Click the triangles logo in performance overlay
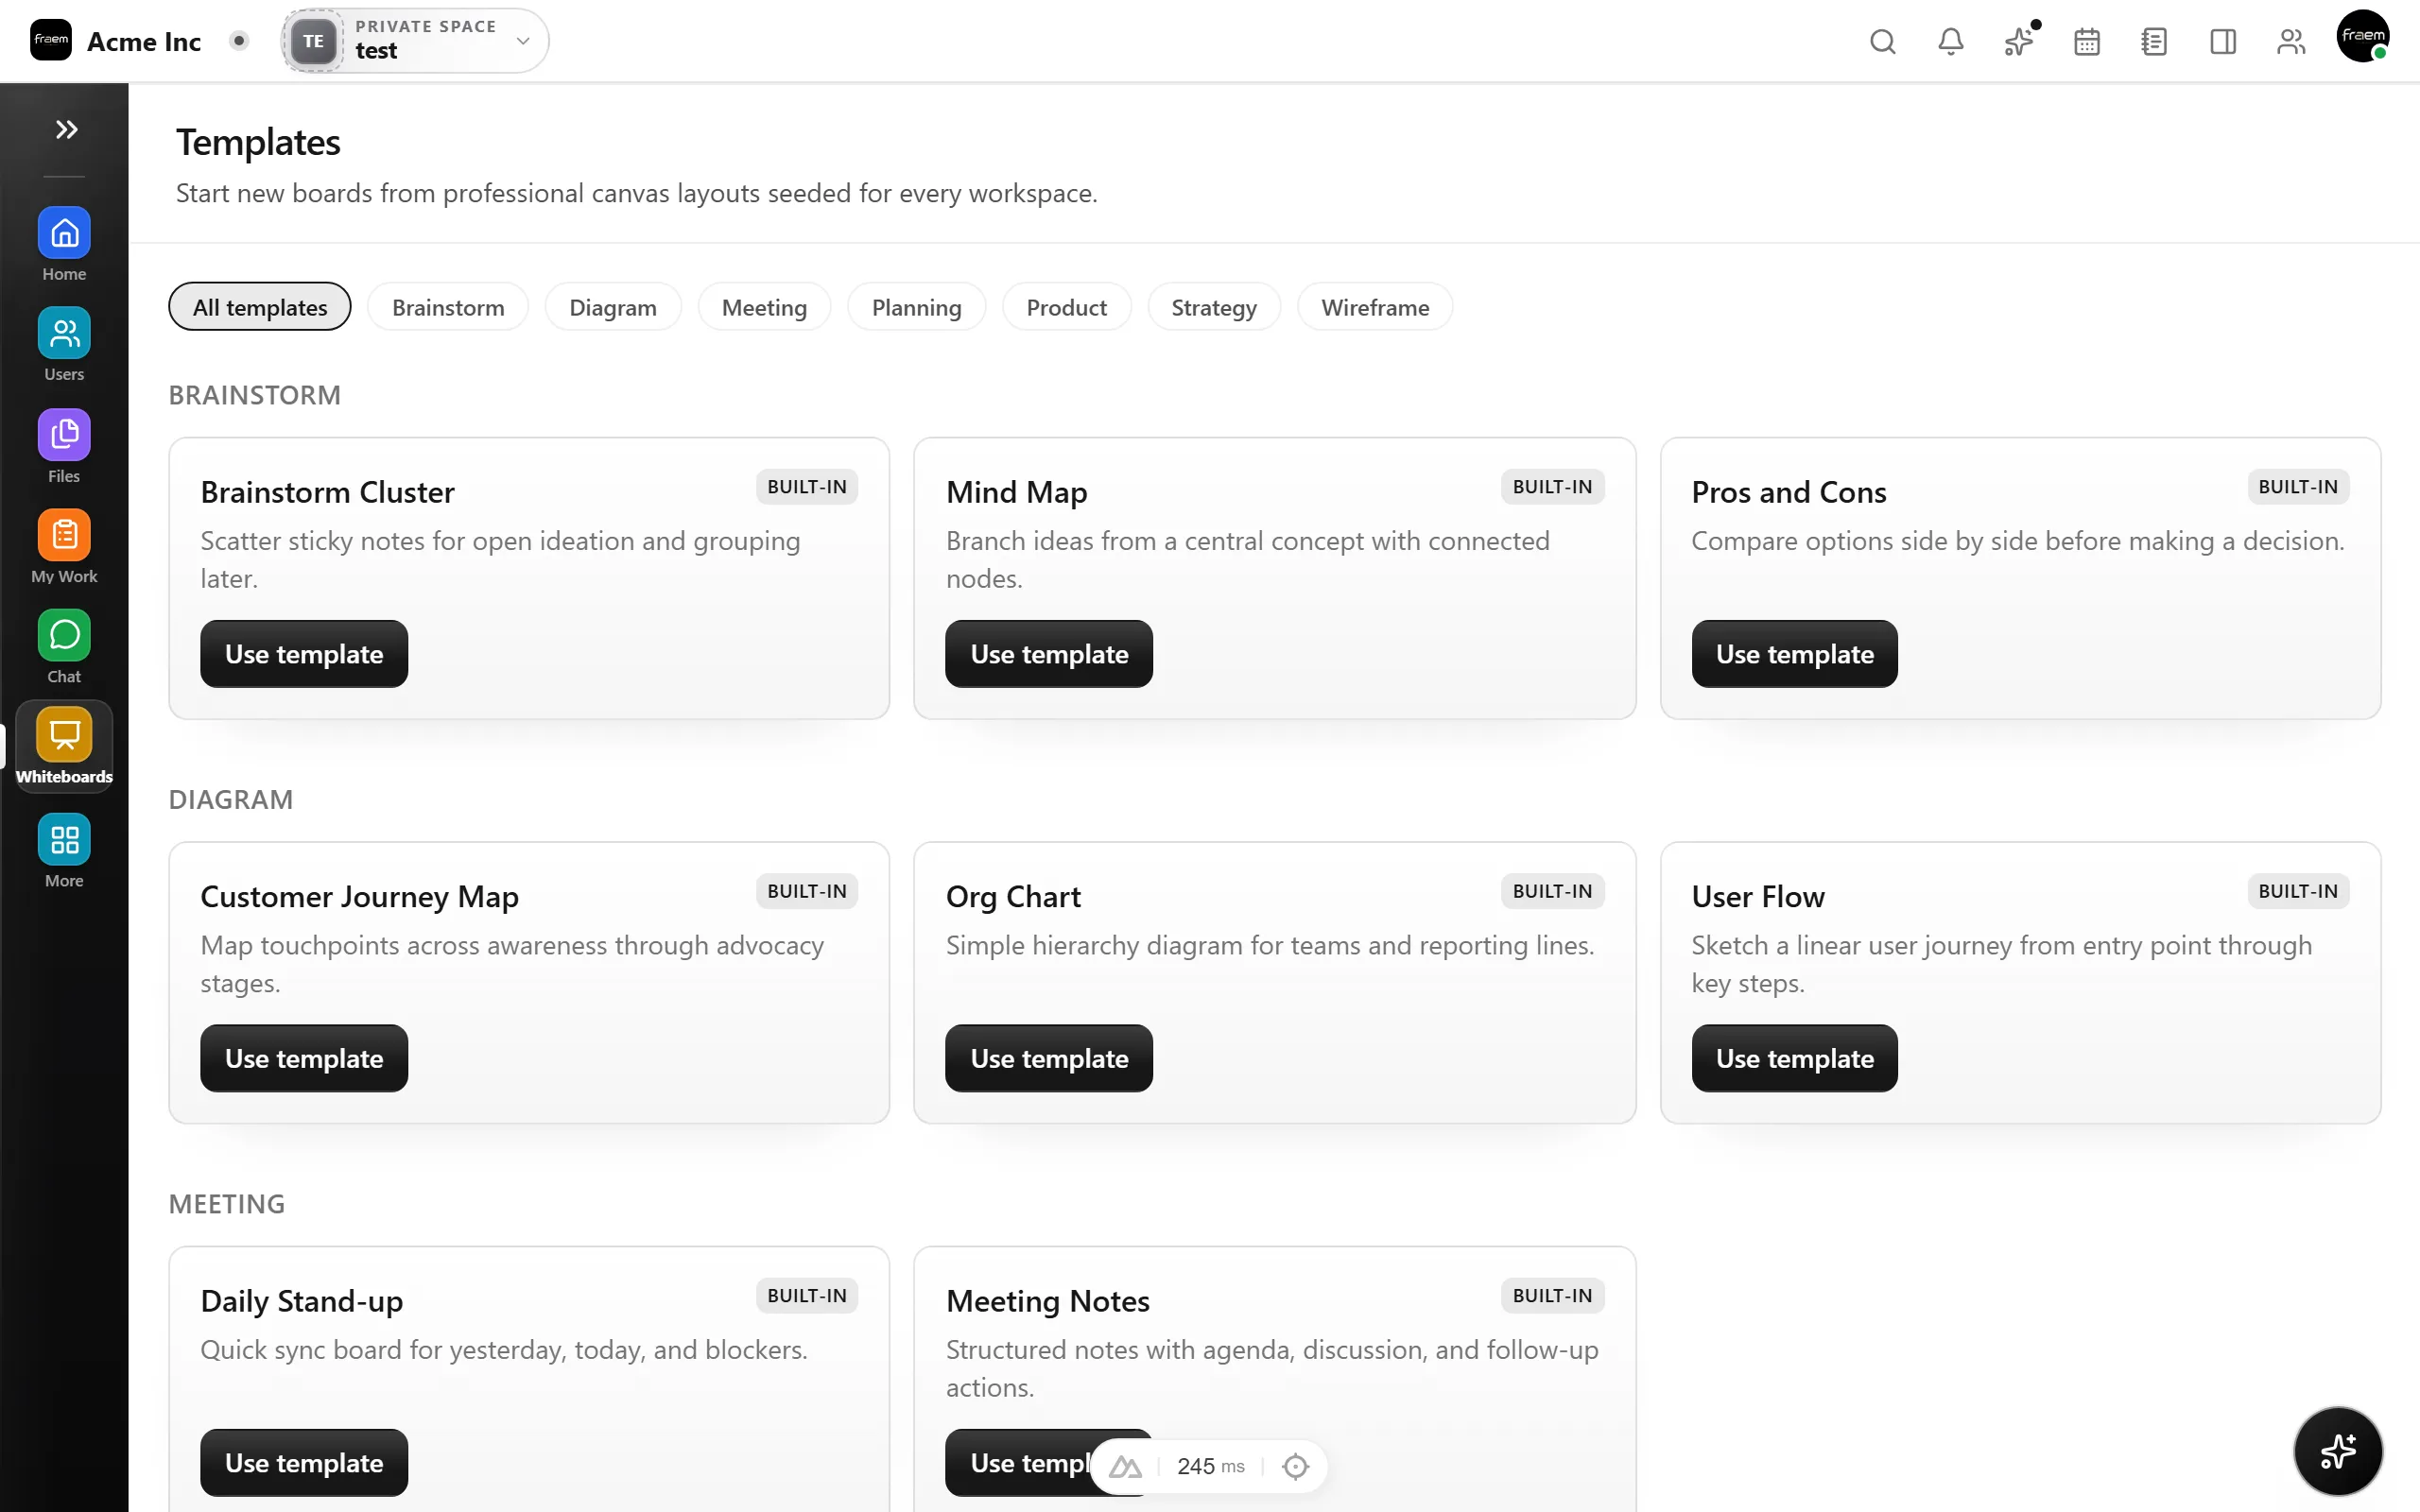The height and width of the screenshot is (1512, 2420). tap(1125, 1466)
